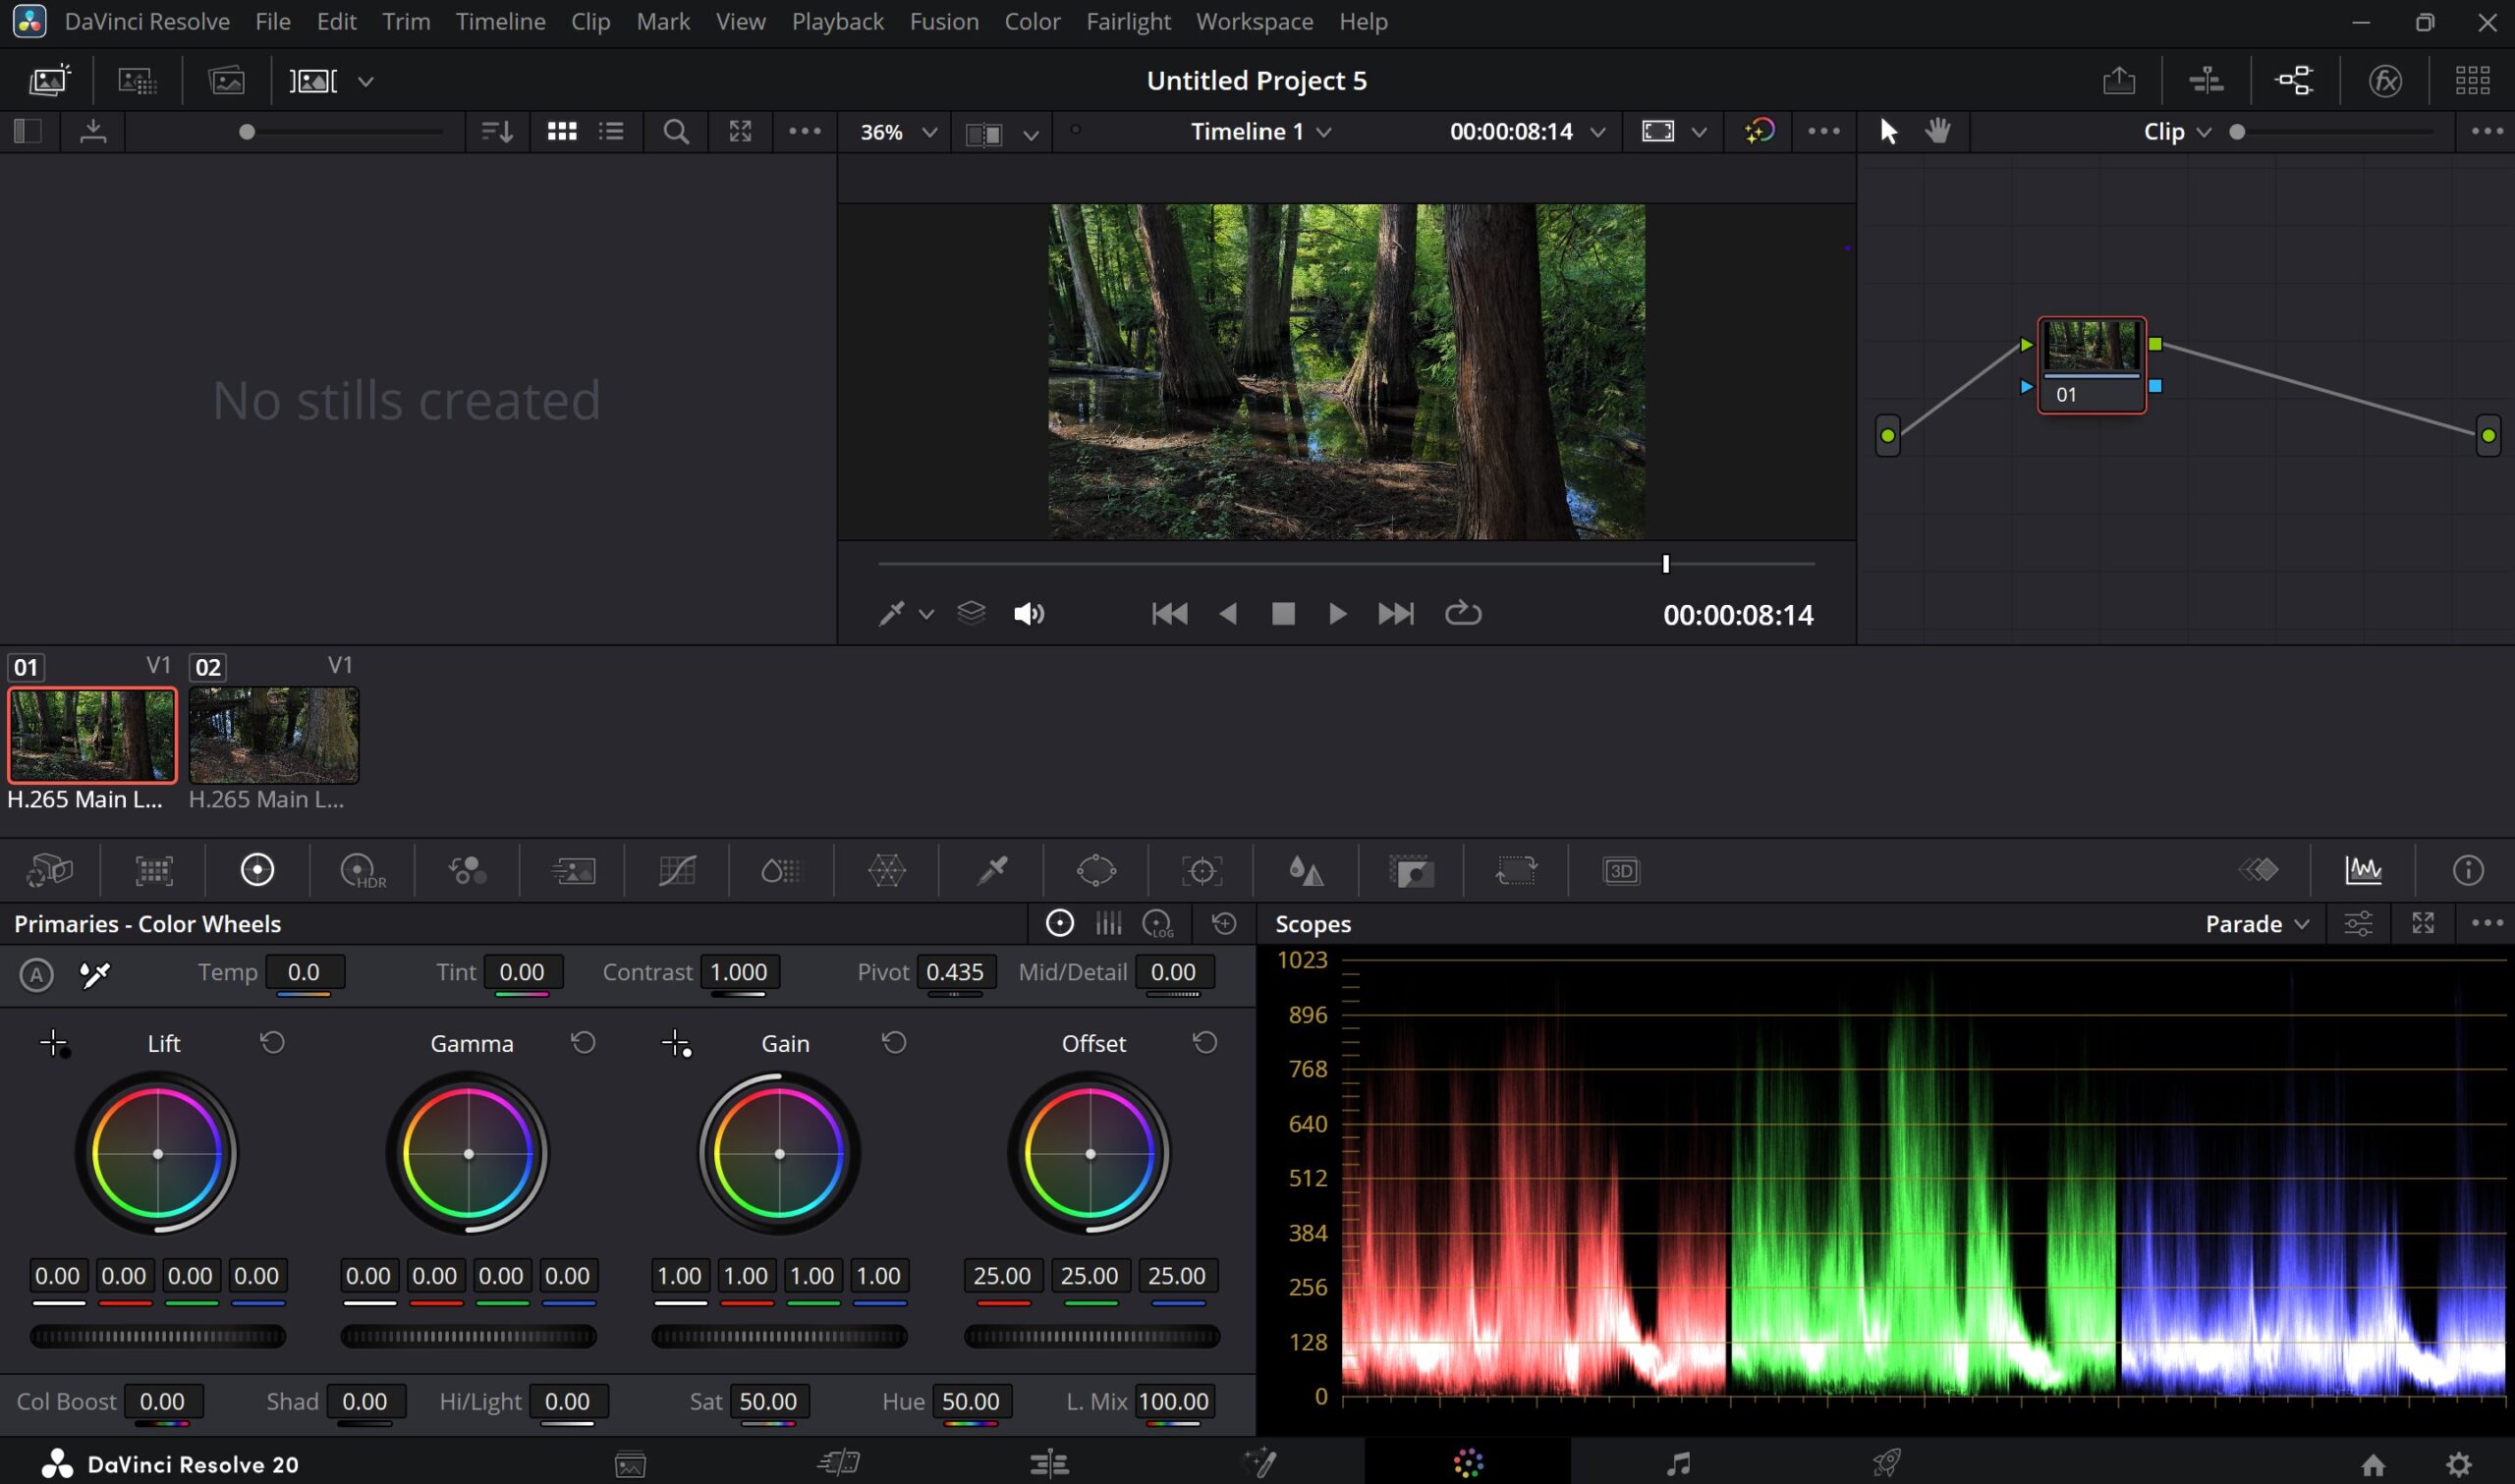The image size is (2515, 1484).
Task: Select clip 02 thumbnail
Action: (274, 735)
